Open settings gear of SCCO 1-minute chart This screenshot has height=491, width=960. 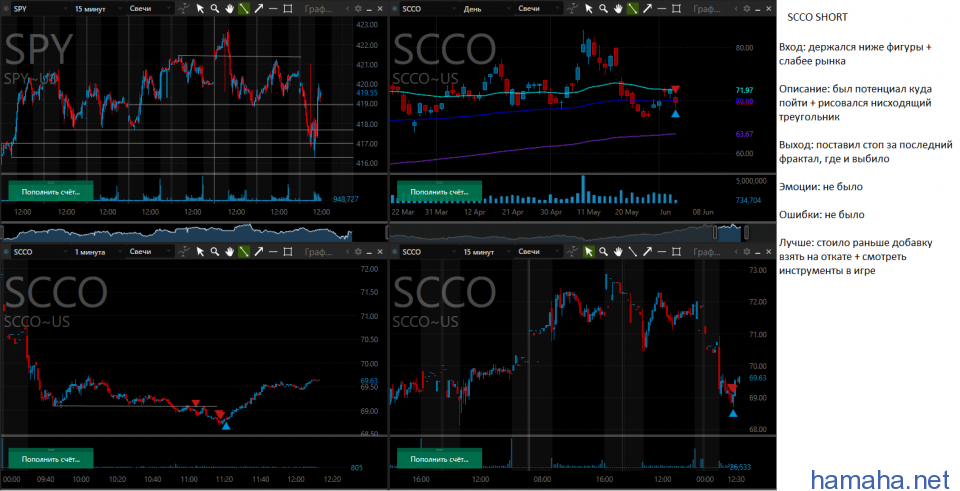(358, 251)
